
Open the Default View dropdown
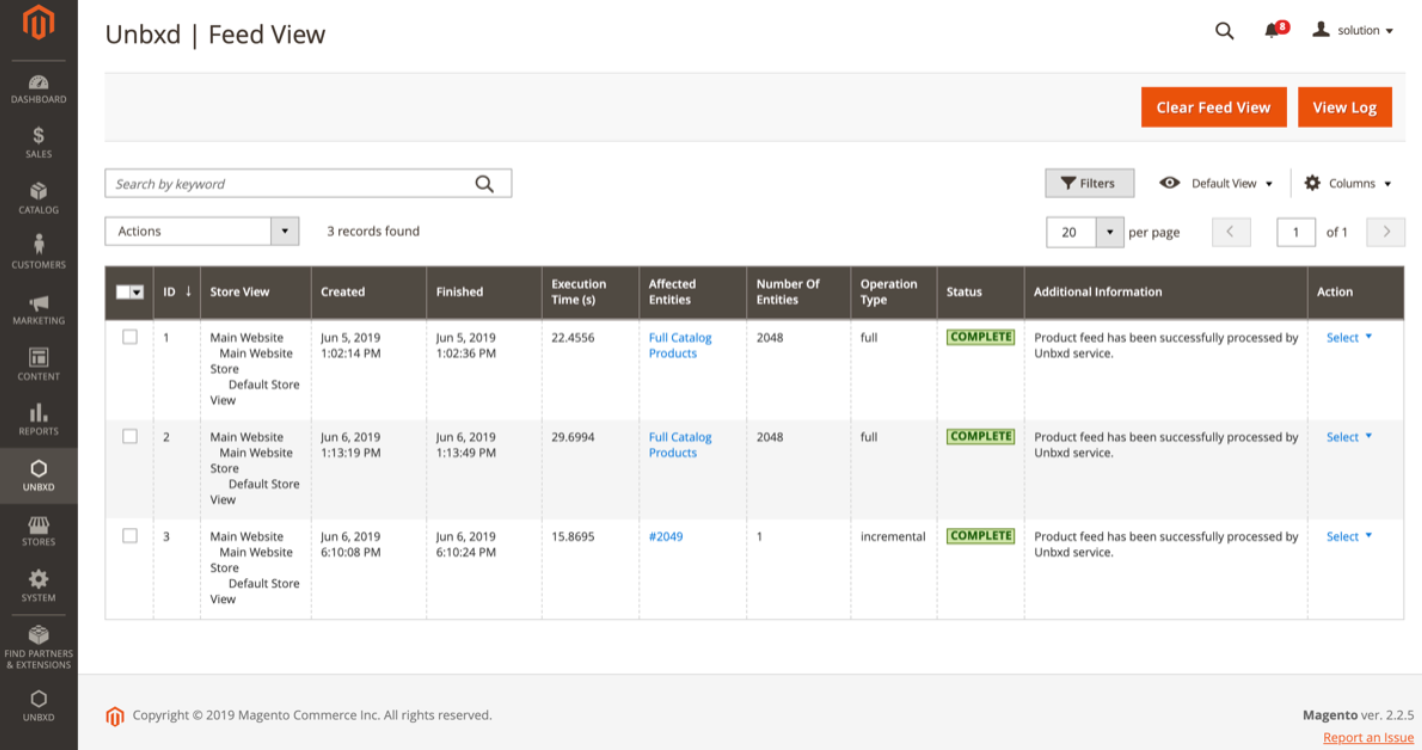[1217, 184]
